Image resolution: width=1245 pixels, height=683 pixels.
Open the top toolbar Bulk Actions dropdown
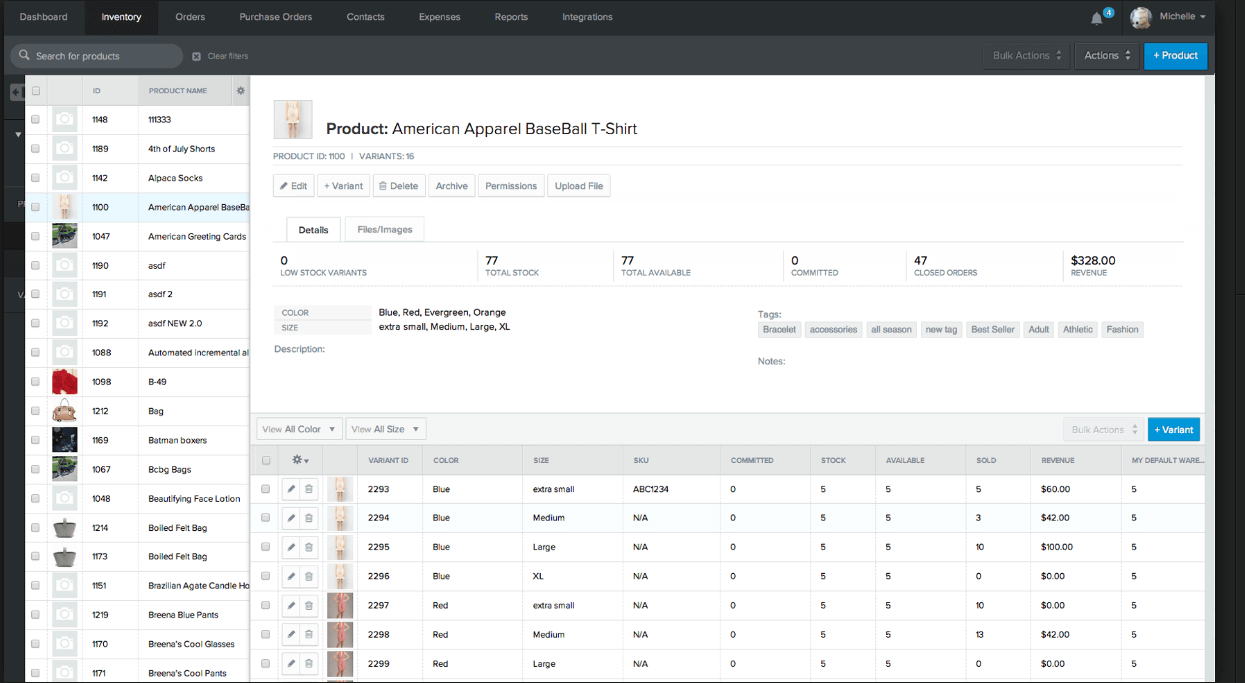pyautogui.click(x=1027, y=56)
